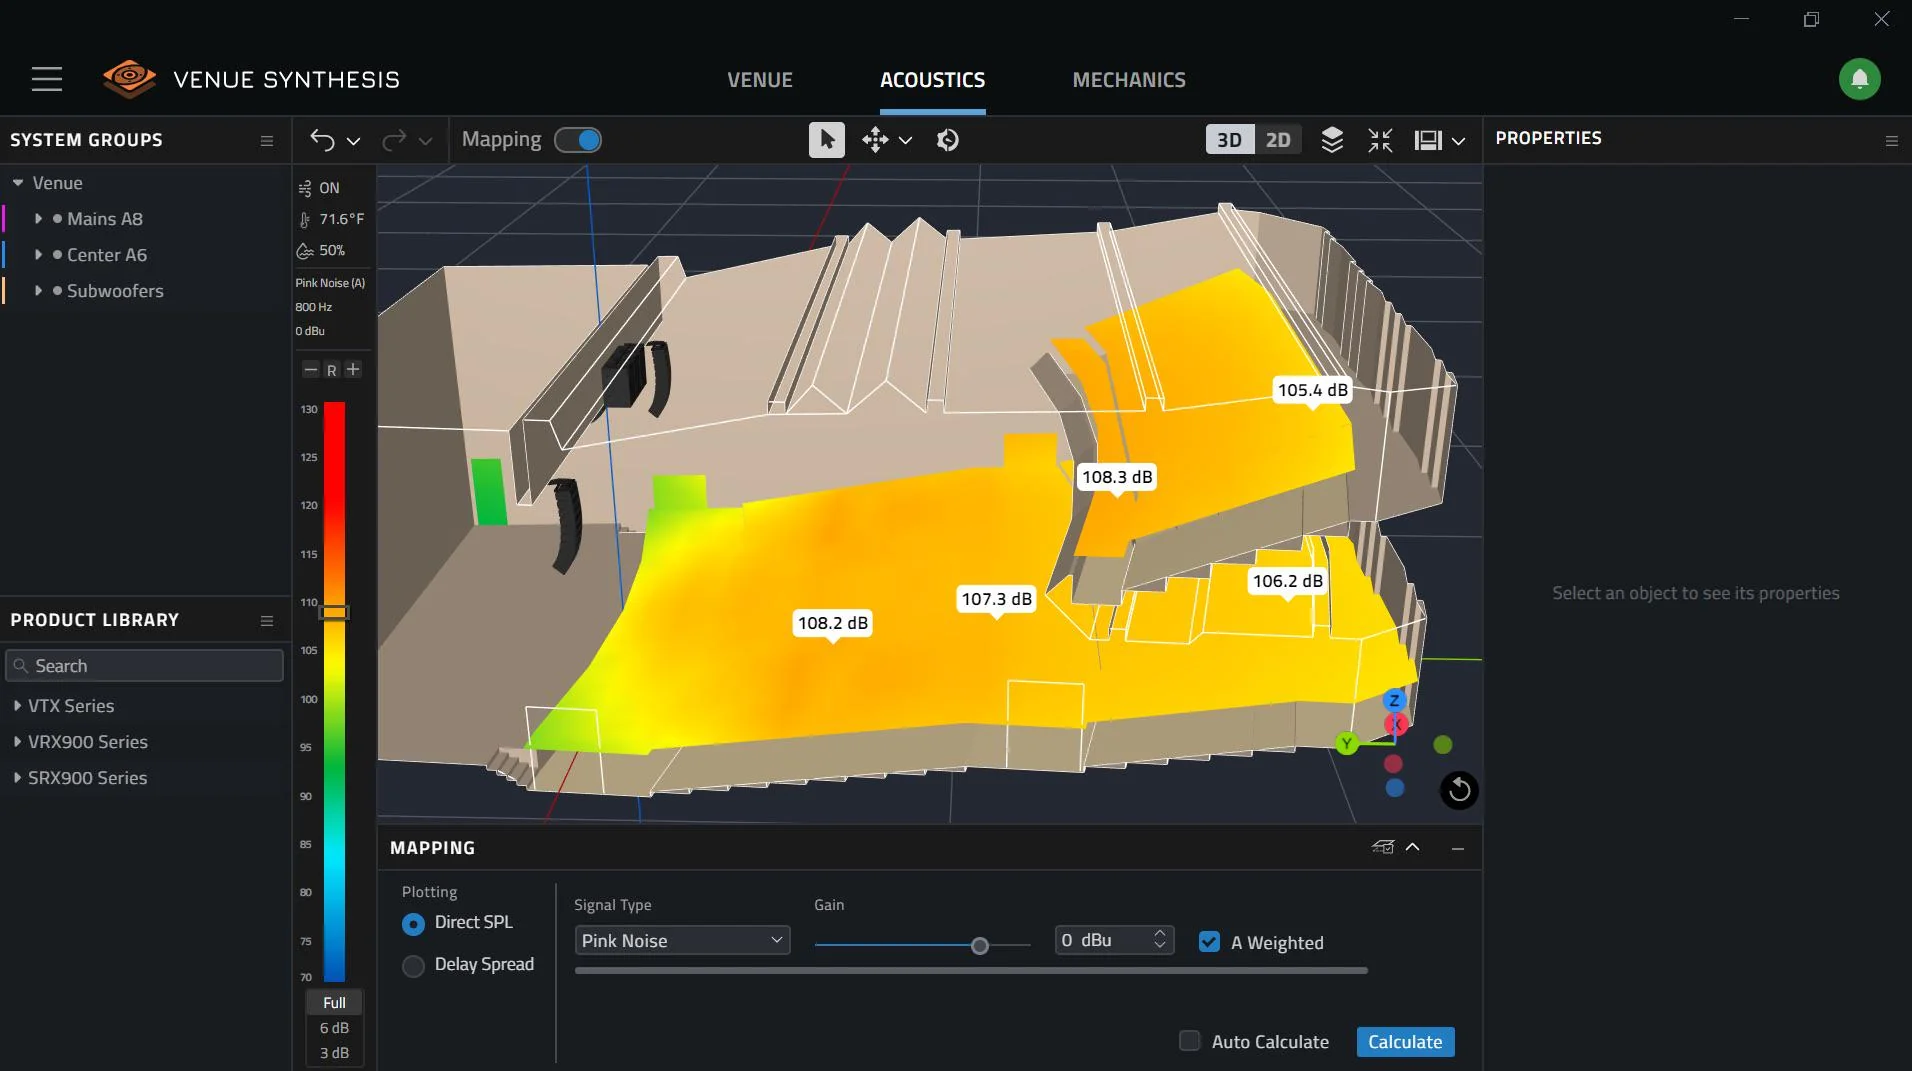Switch to the VENUE tab
The height and width of the screenshot is (1071, 1912).
(x=759, y=80)
